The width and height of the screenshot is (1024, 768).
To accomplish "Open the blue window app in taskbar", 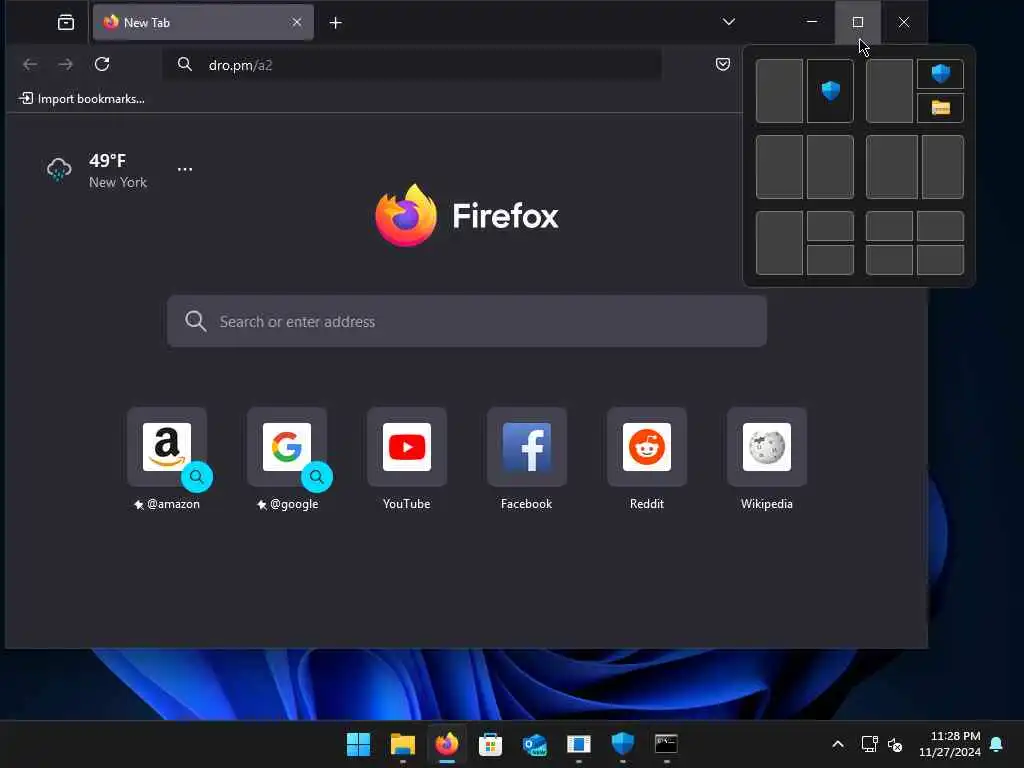I will (579, 744).
